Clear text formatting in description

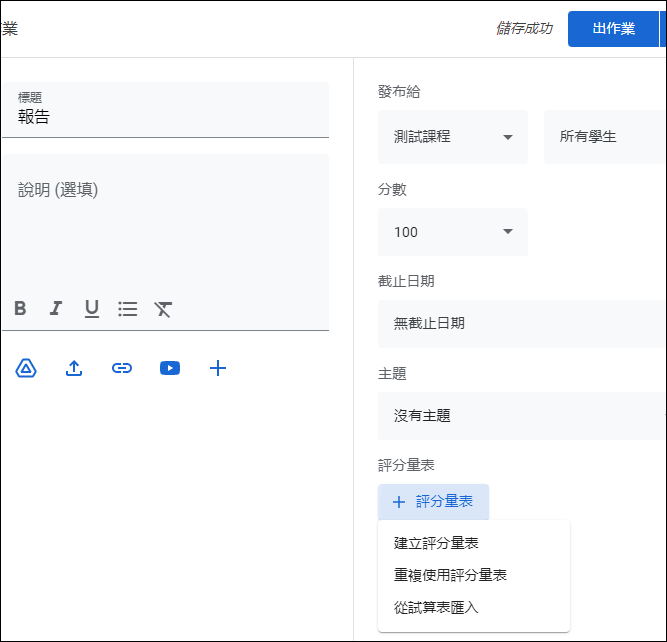[163, 309]
